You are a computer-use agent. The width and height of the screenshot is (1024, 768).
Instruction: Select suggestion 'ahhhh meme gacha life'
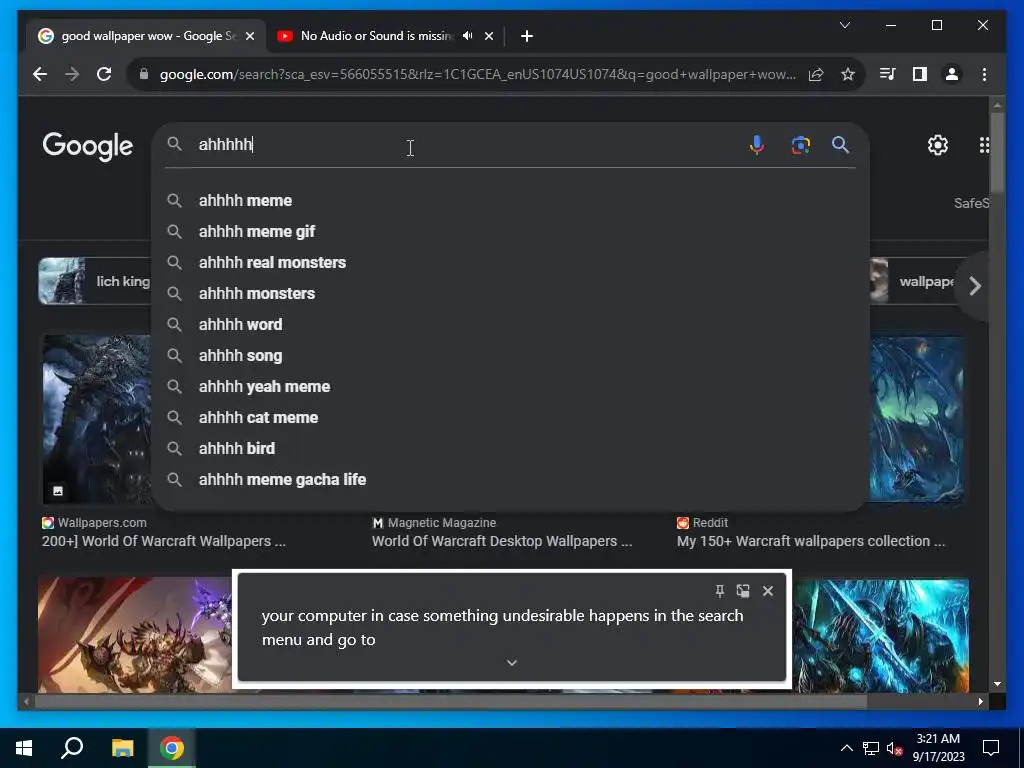[x=510, y=479]
